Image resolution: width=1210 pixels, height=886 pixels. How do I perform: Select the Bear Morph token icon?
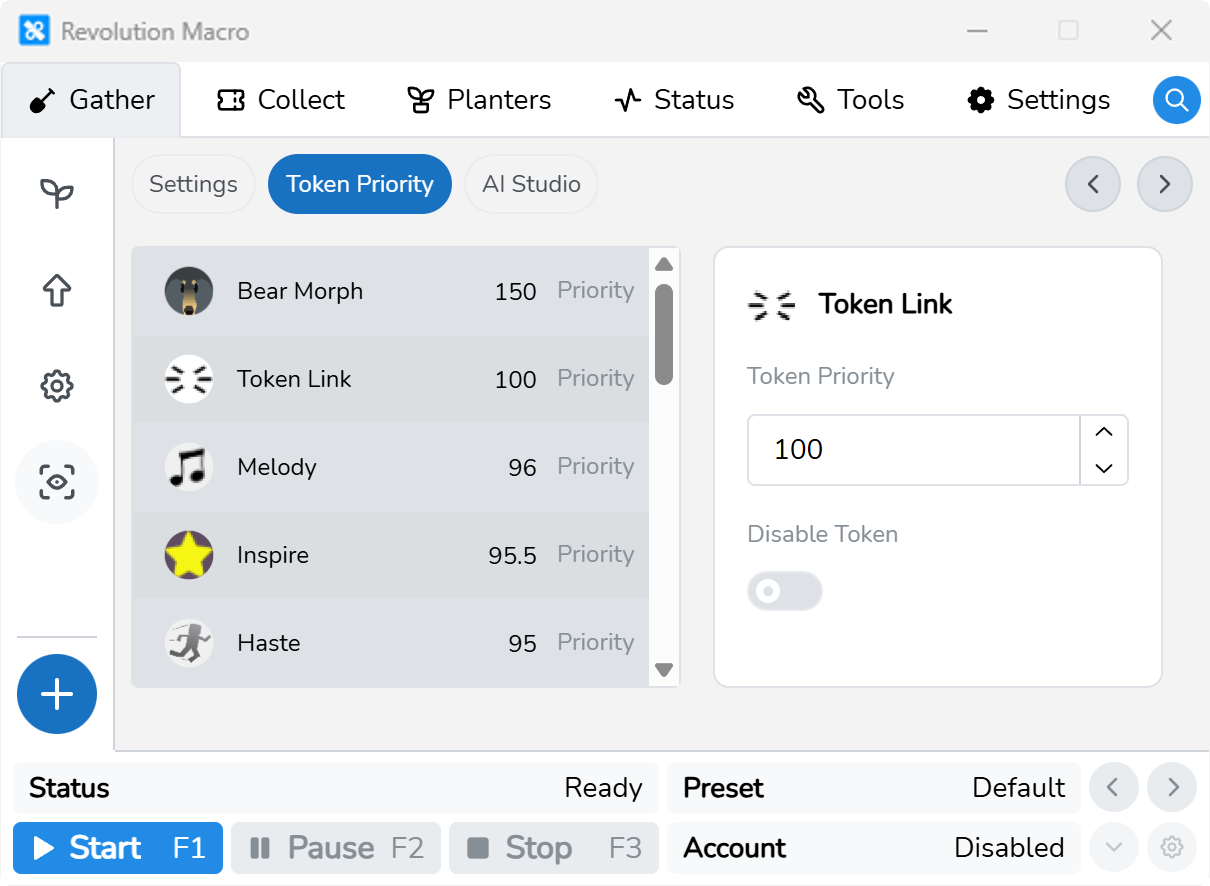click(x=189, y=291)
